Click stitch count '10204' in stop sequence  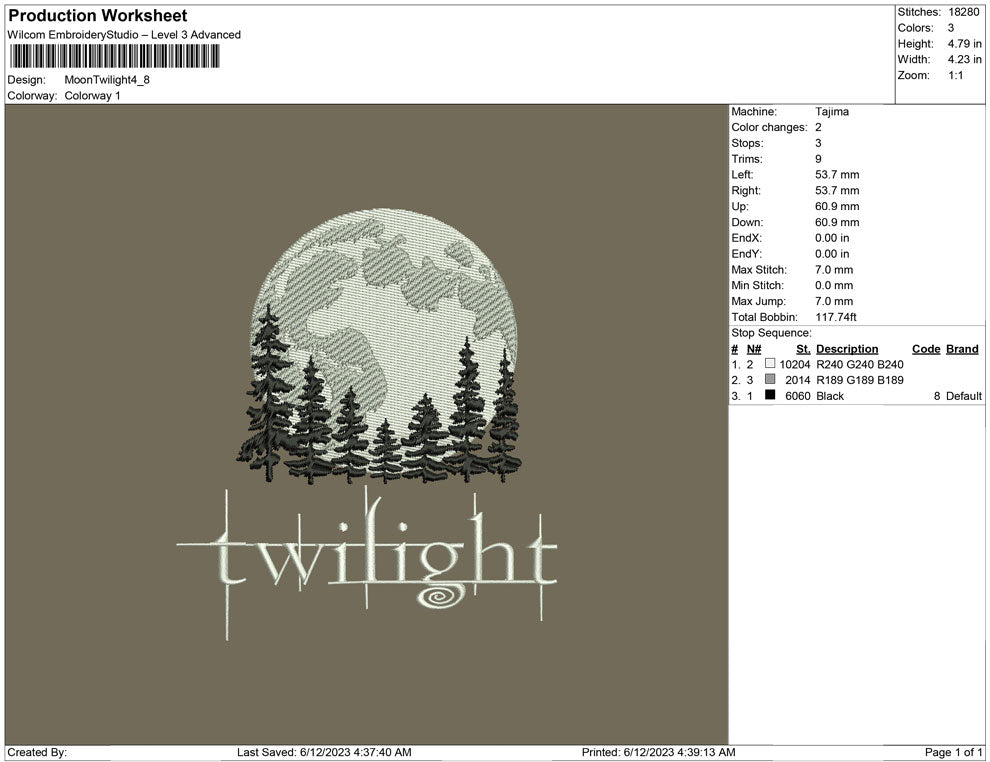794,364
